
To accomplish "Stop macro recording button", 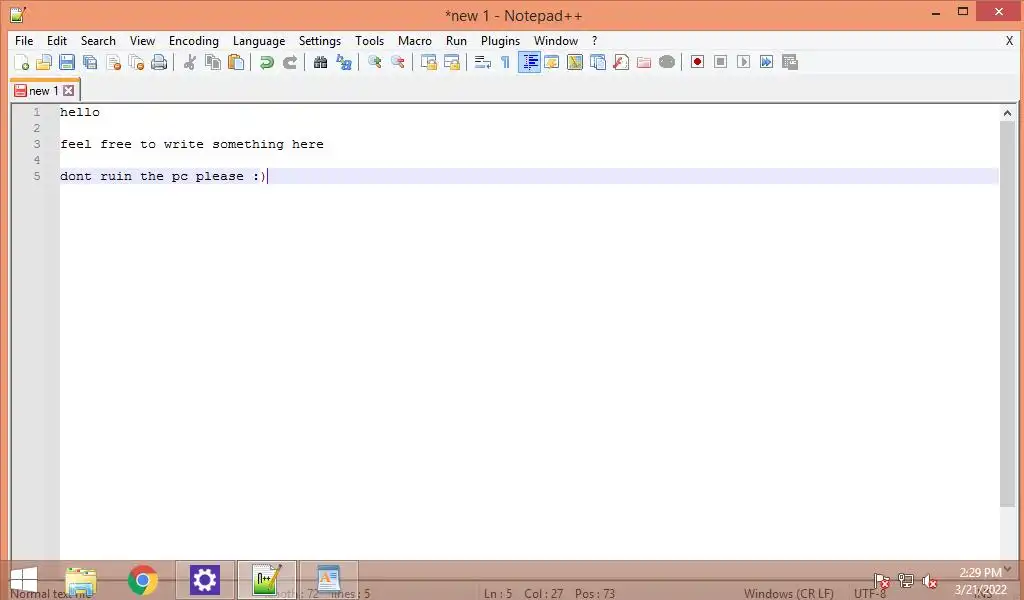I will pos(720,62).
